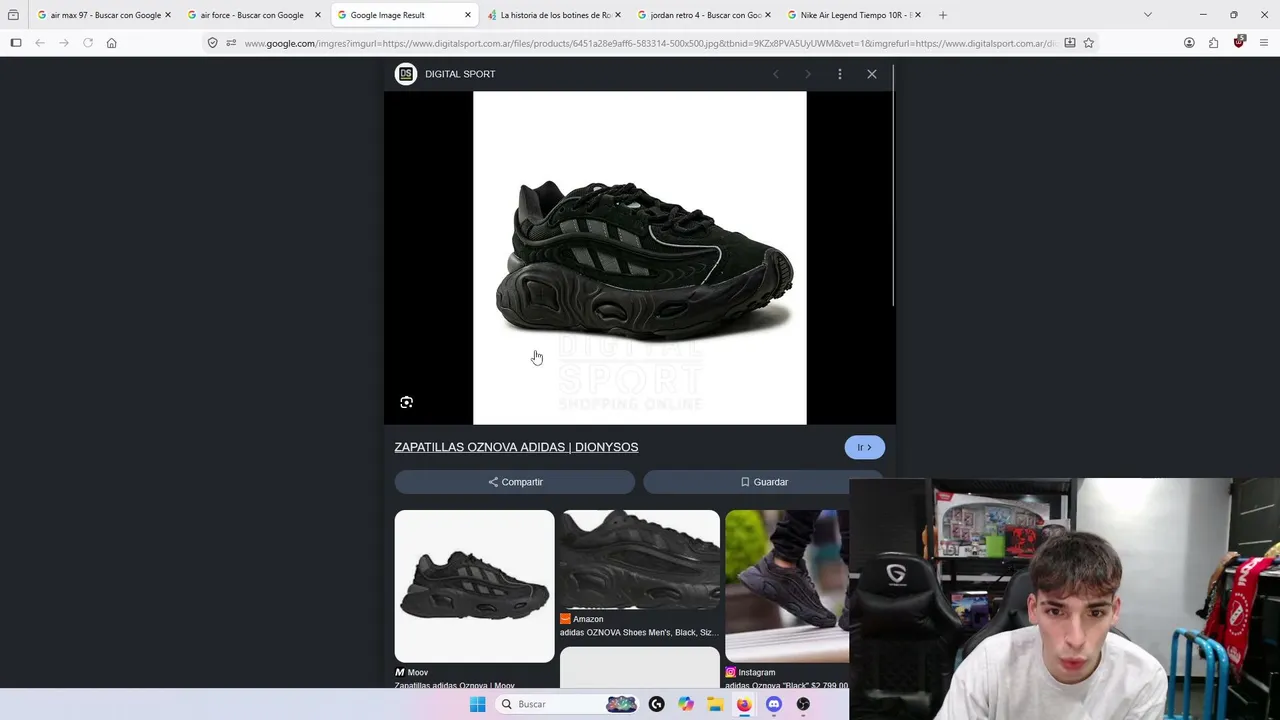Launch Copilot from the taskbar
This screenshot has height=720, width=1280.
(x=686, y=704)
